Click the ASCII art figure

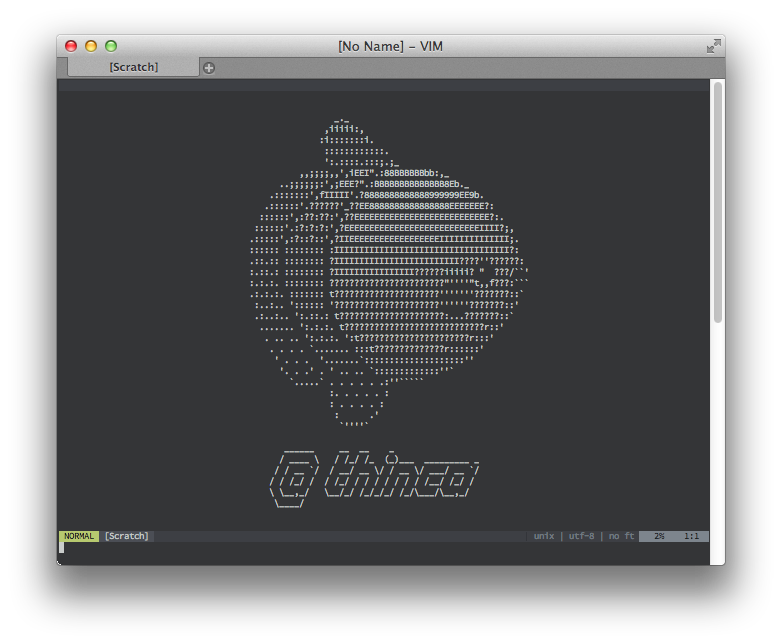[x=389, y=272]
